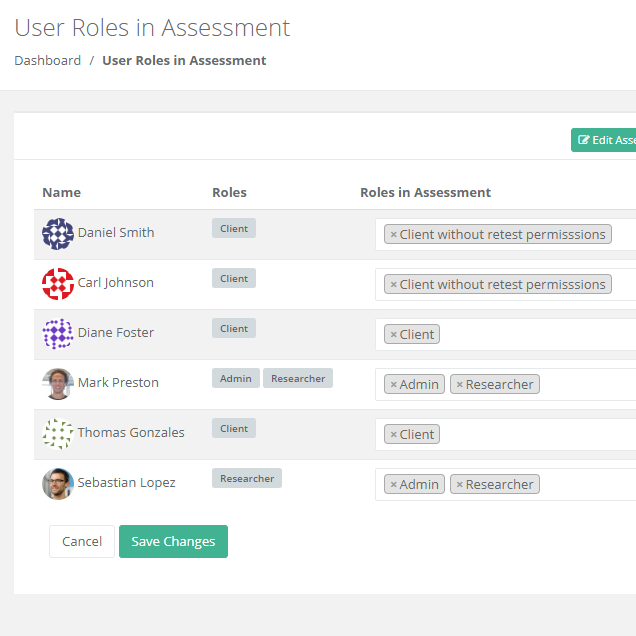Click the name Thomas Gonzales
The width and height of the screenshot is (636, 636).
(x=131, y=432)
